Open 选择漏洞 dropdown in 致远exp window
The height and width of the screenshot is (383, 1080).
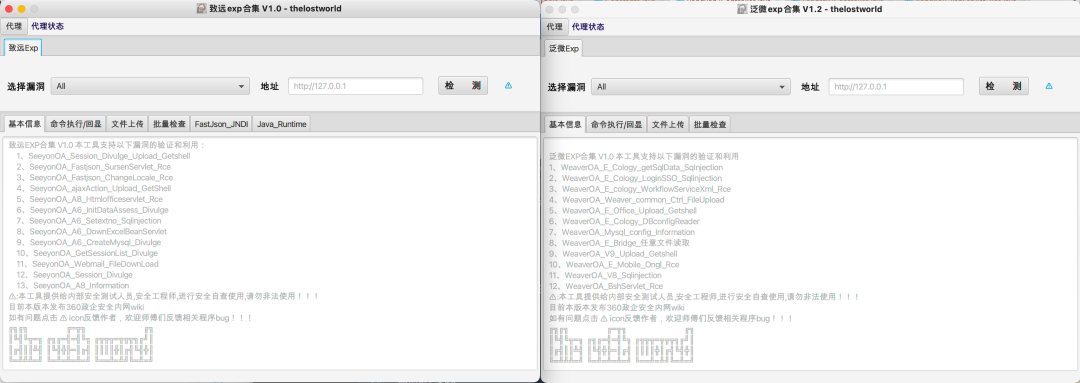coord(150,86)
